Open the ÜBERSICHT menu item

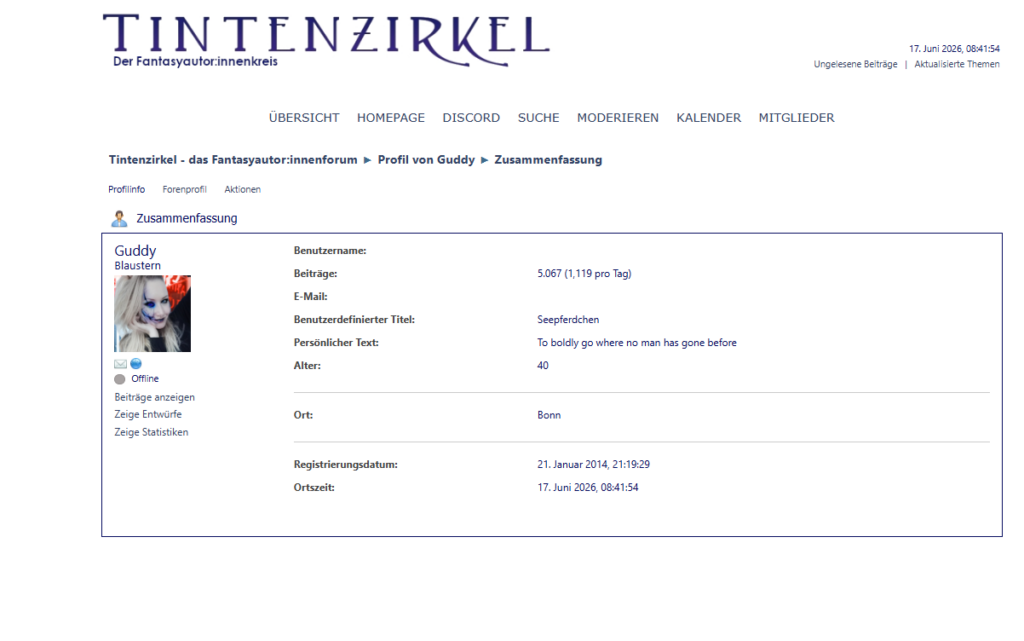tap(304, 117)
